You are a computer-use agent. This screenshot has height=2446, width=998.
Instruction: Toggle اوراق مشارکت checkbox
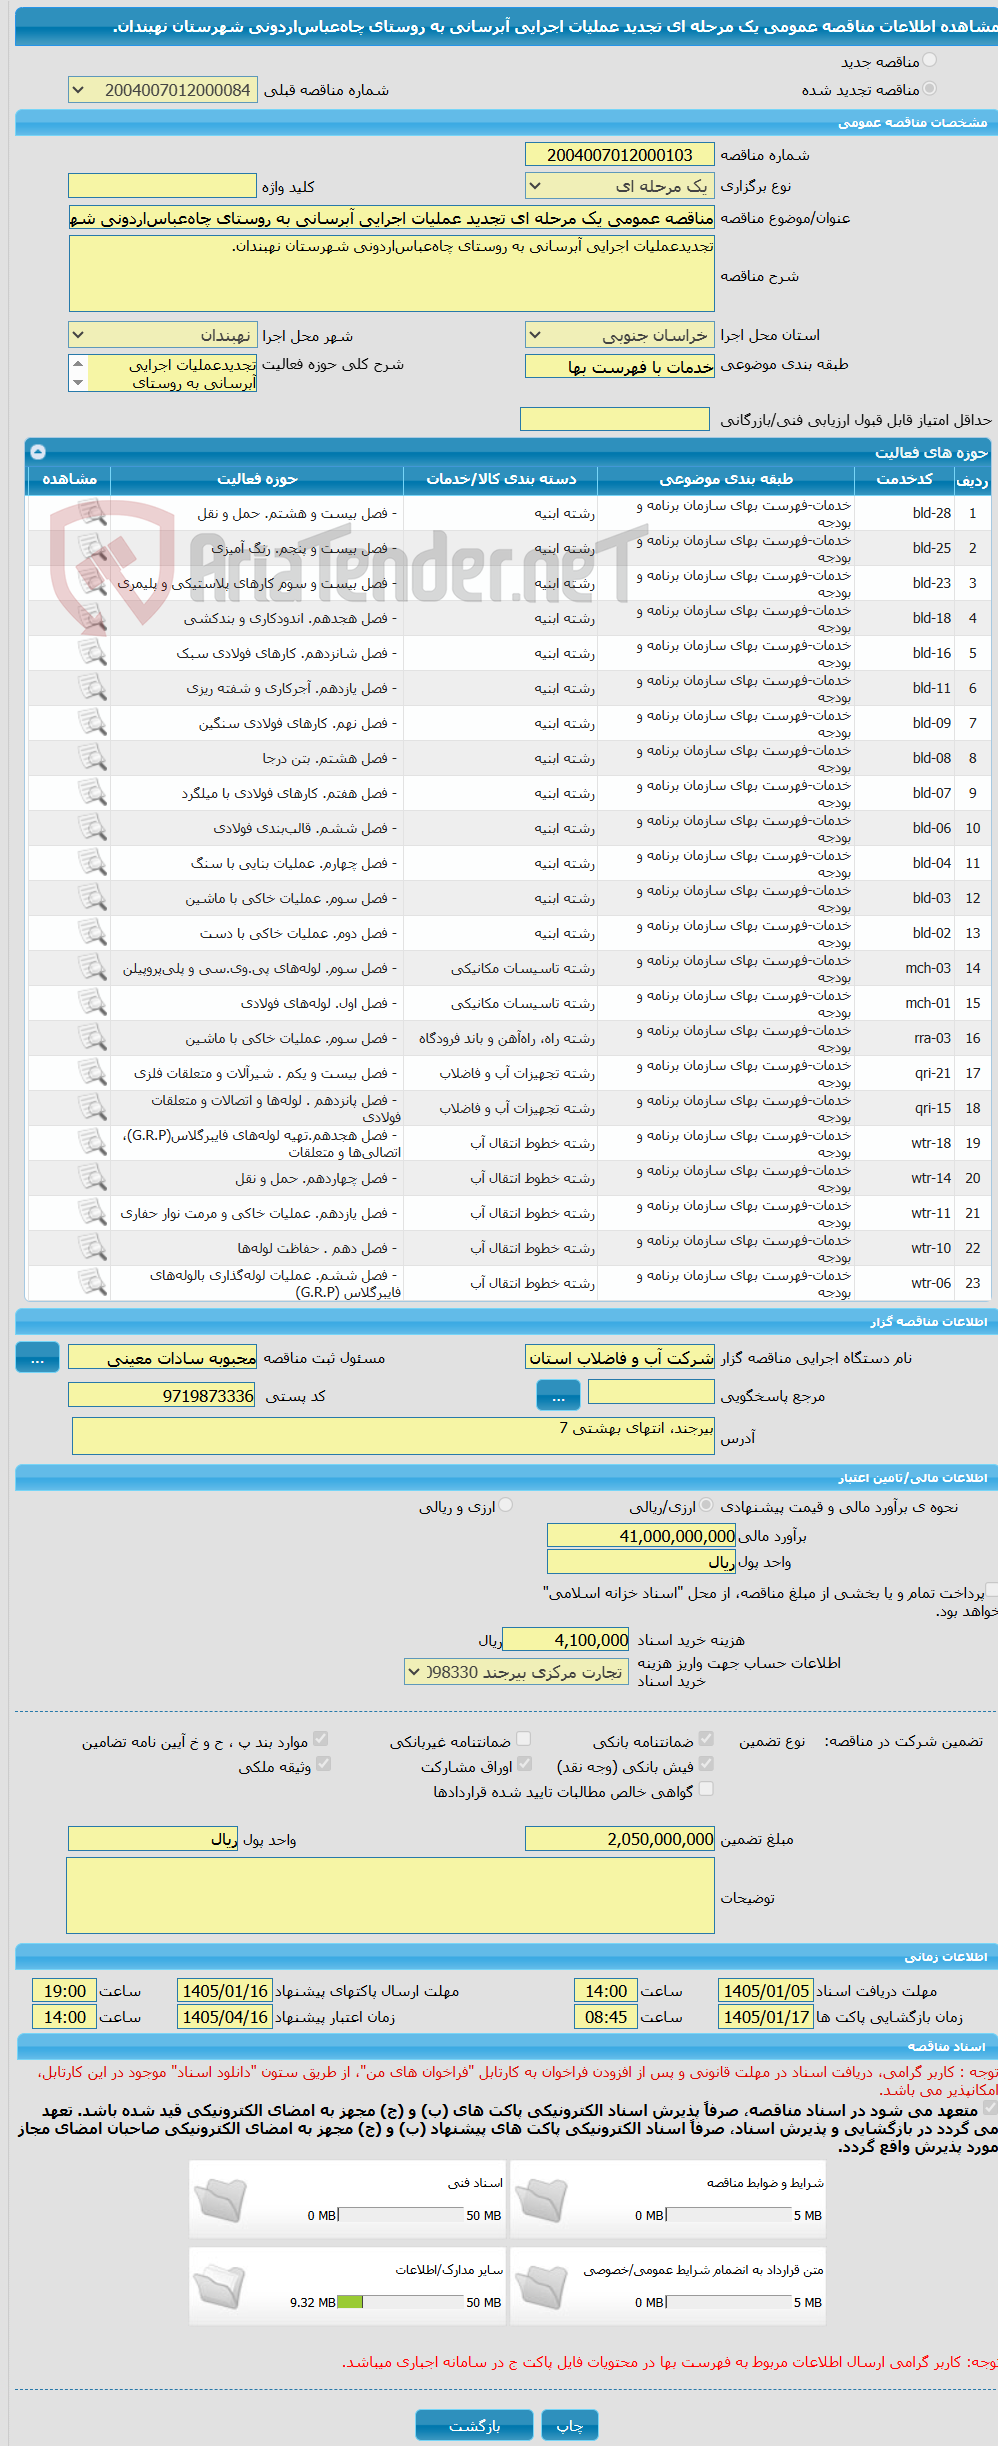524,1764
